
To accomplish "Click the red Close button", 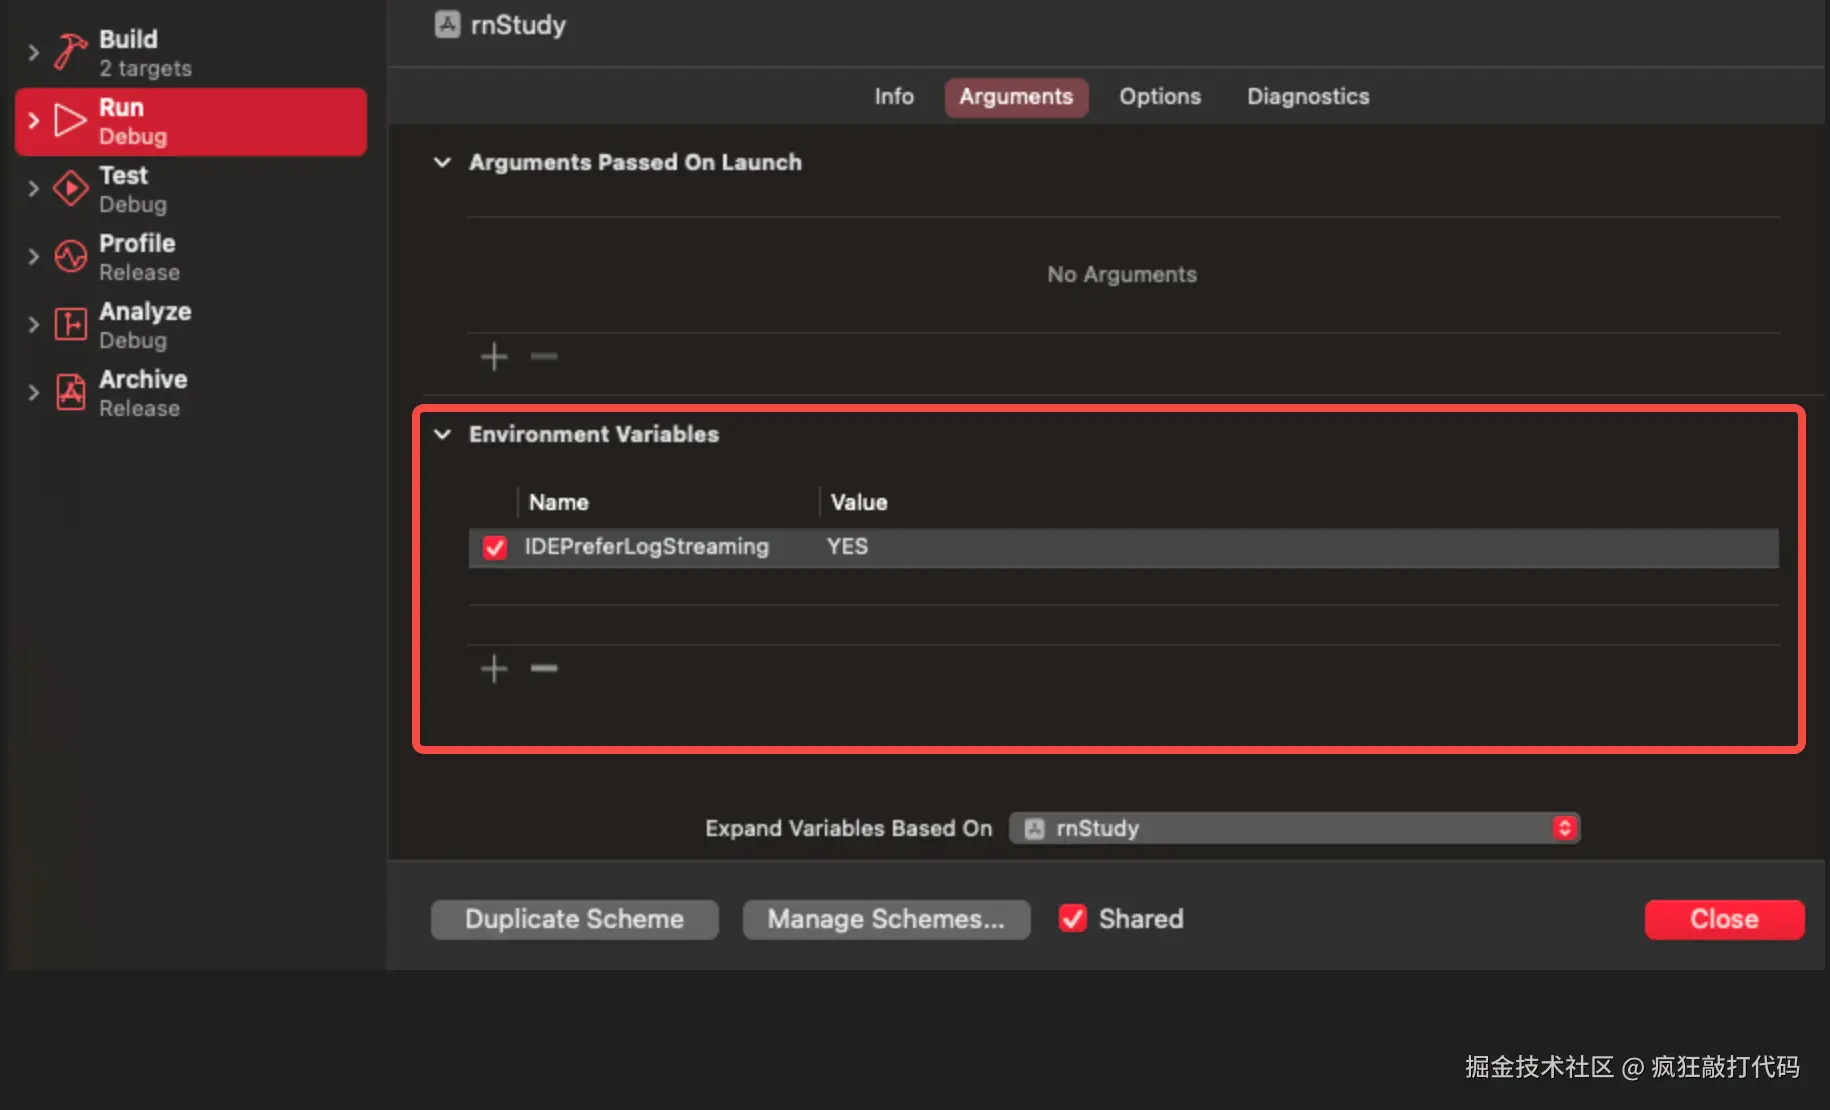I will [1724, 919].
